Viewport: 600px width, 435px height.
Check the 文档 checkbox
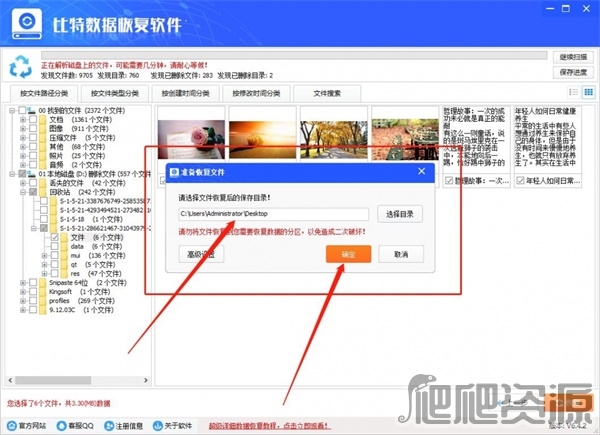[33, 120]
